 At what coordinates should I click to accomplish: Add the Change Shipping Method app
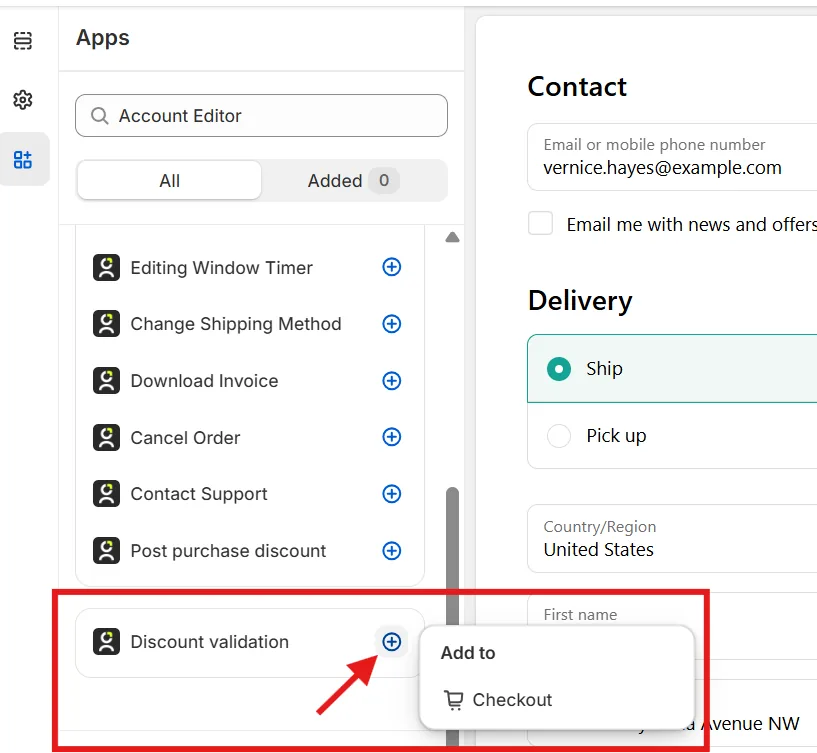pos(391,324)
